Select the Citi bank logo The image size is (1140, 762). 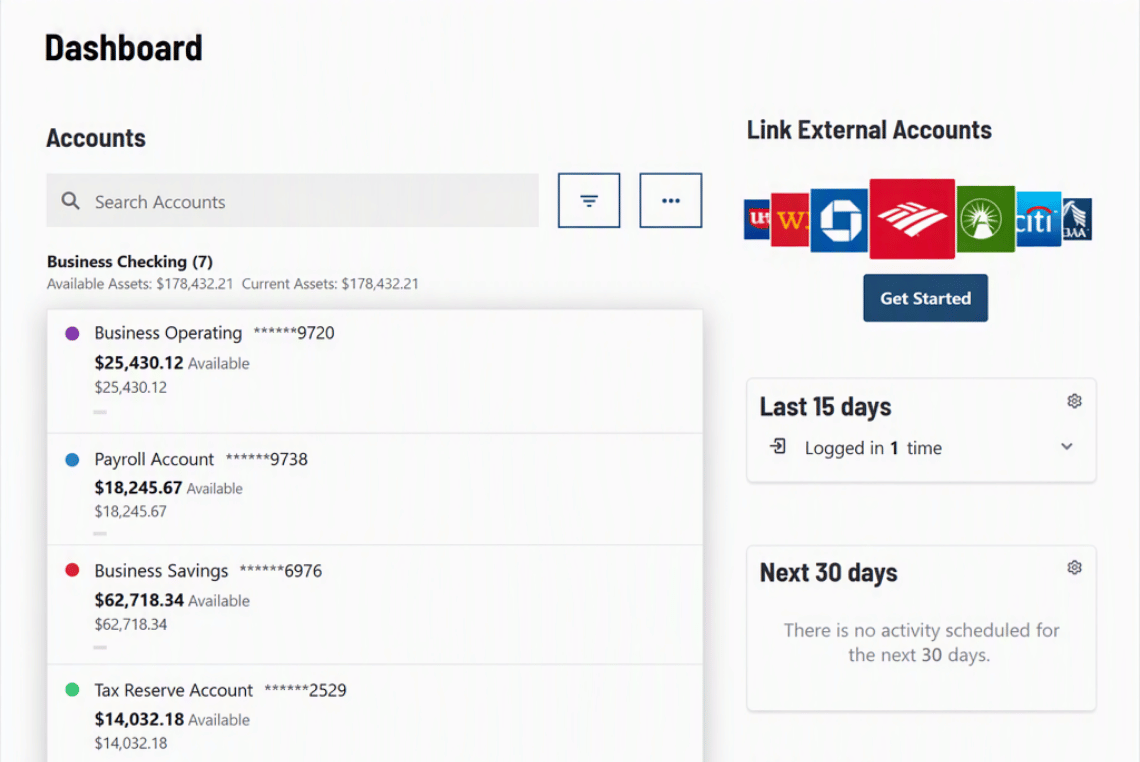(x=1038, y=219)
